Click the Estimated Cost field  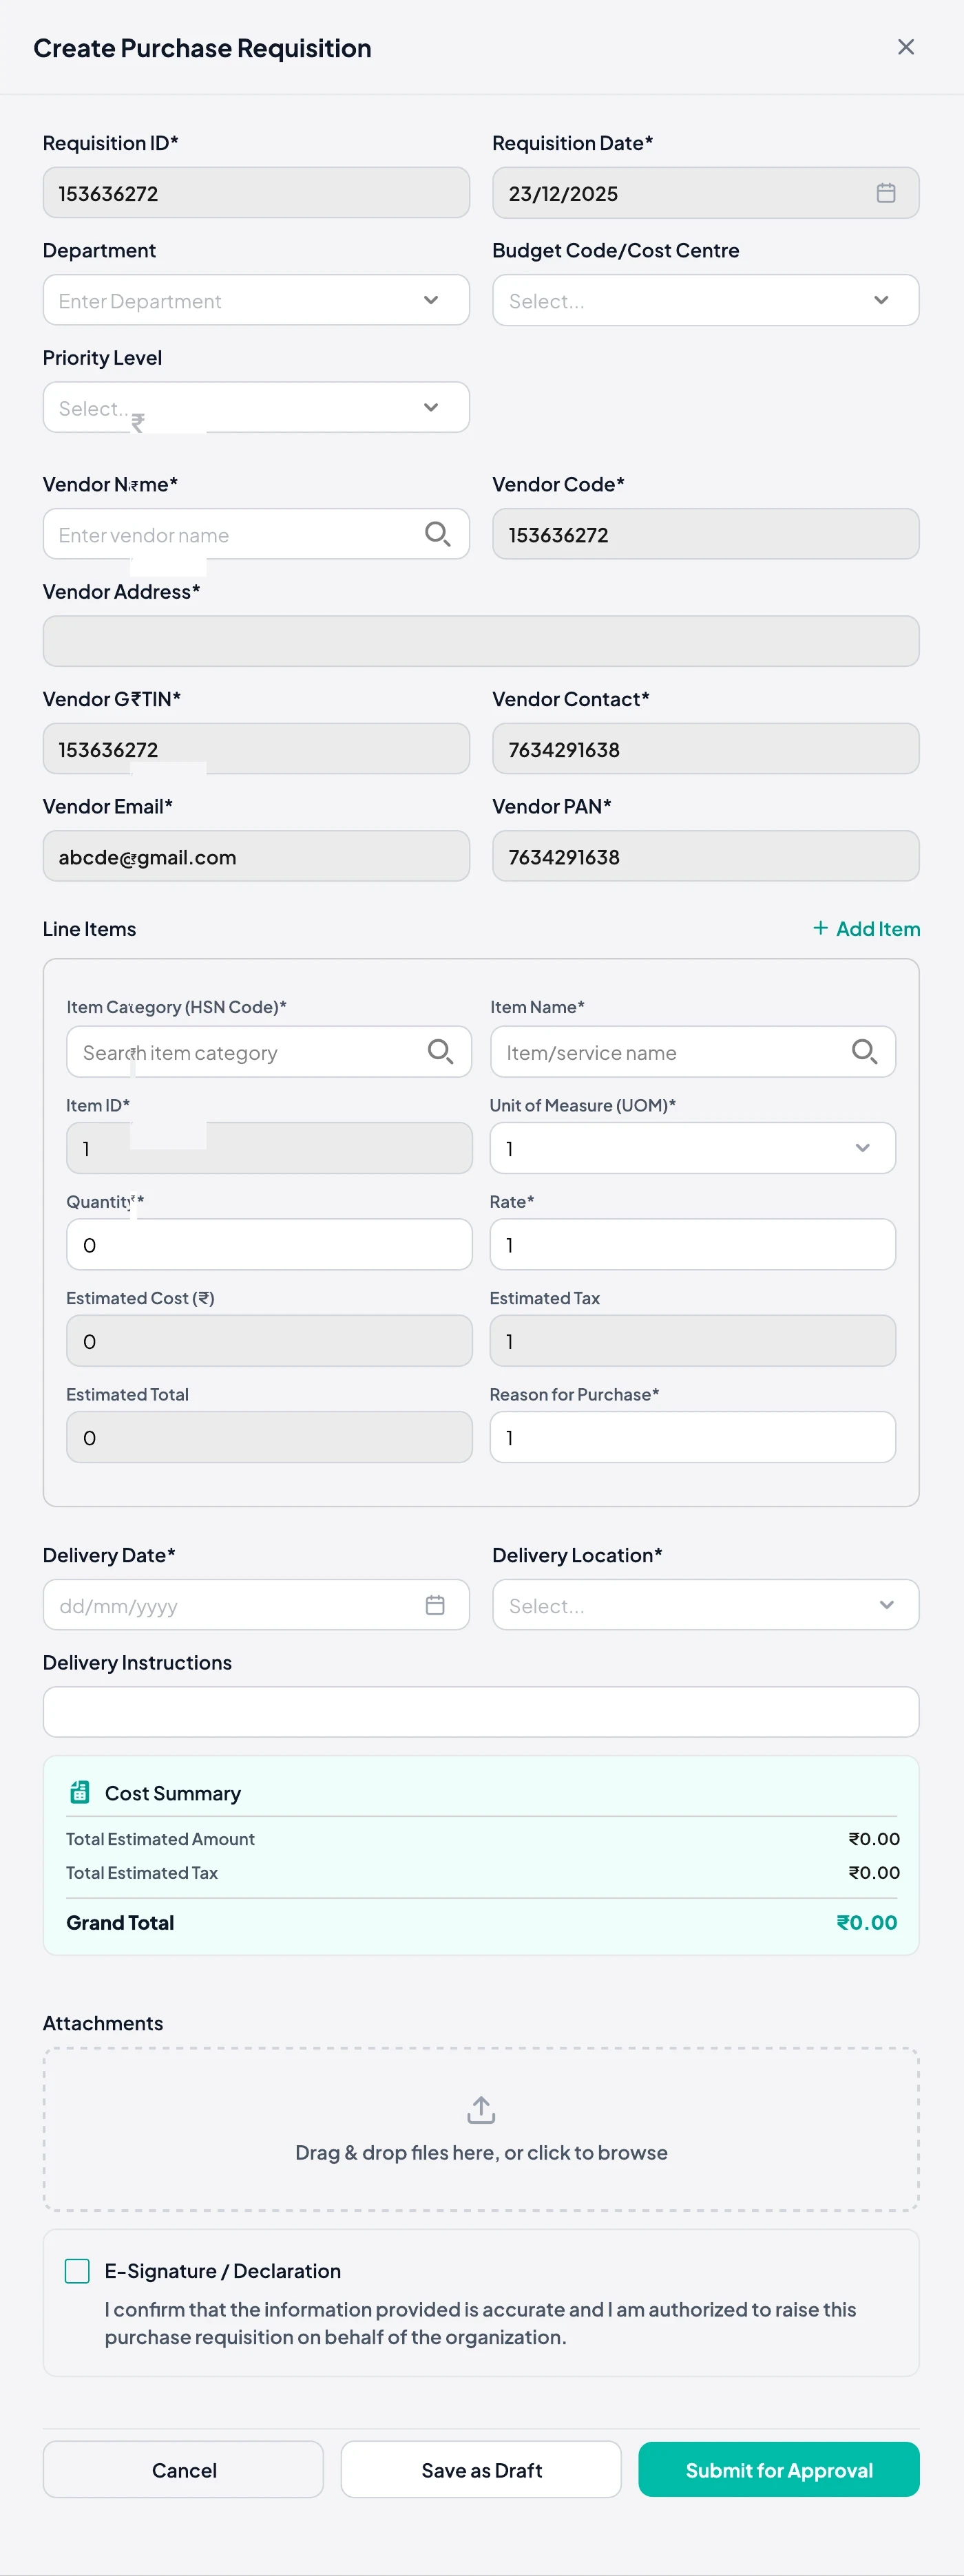pyautogui.click(x=269, y=1341)
